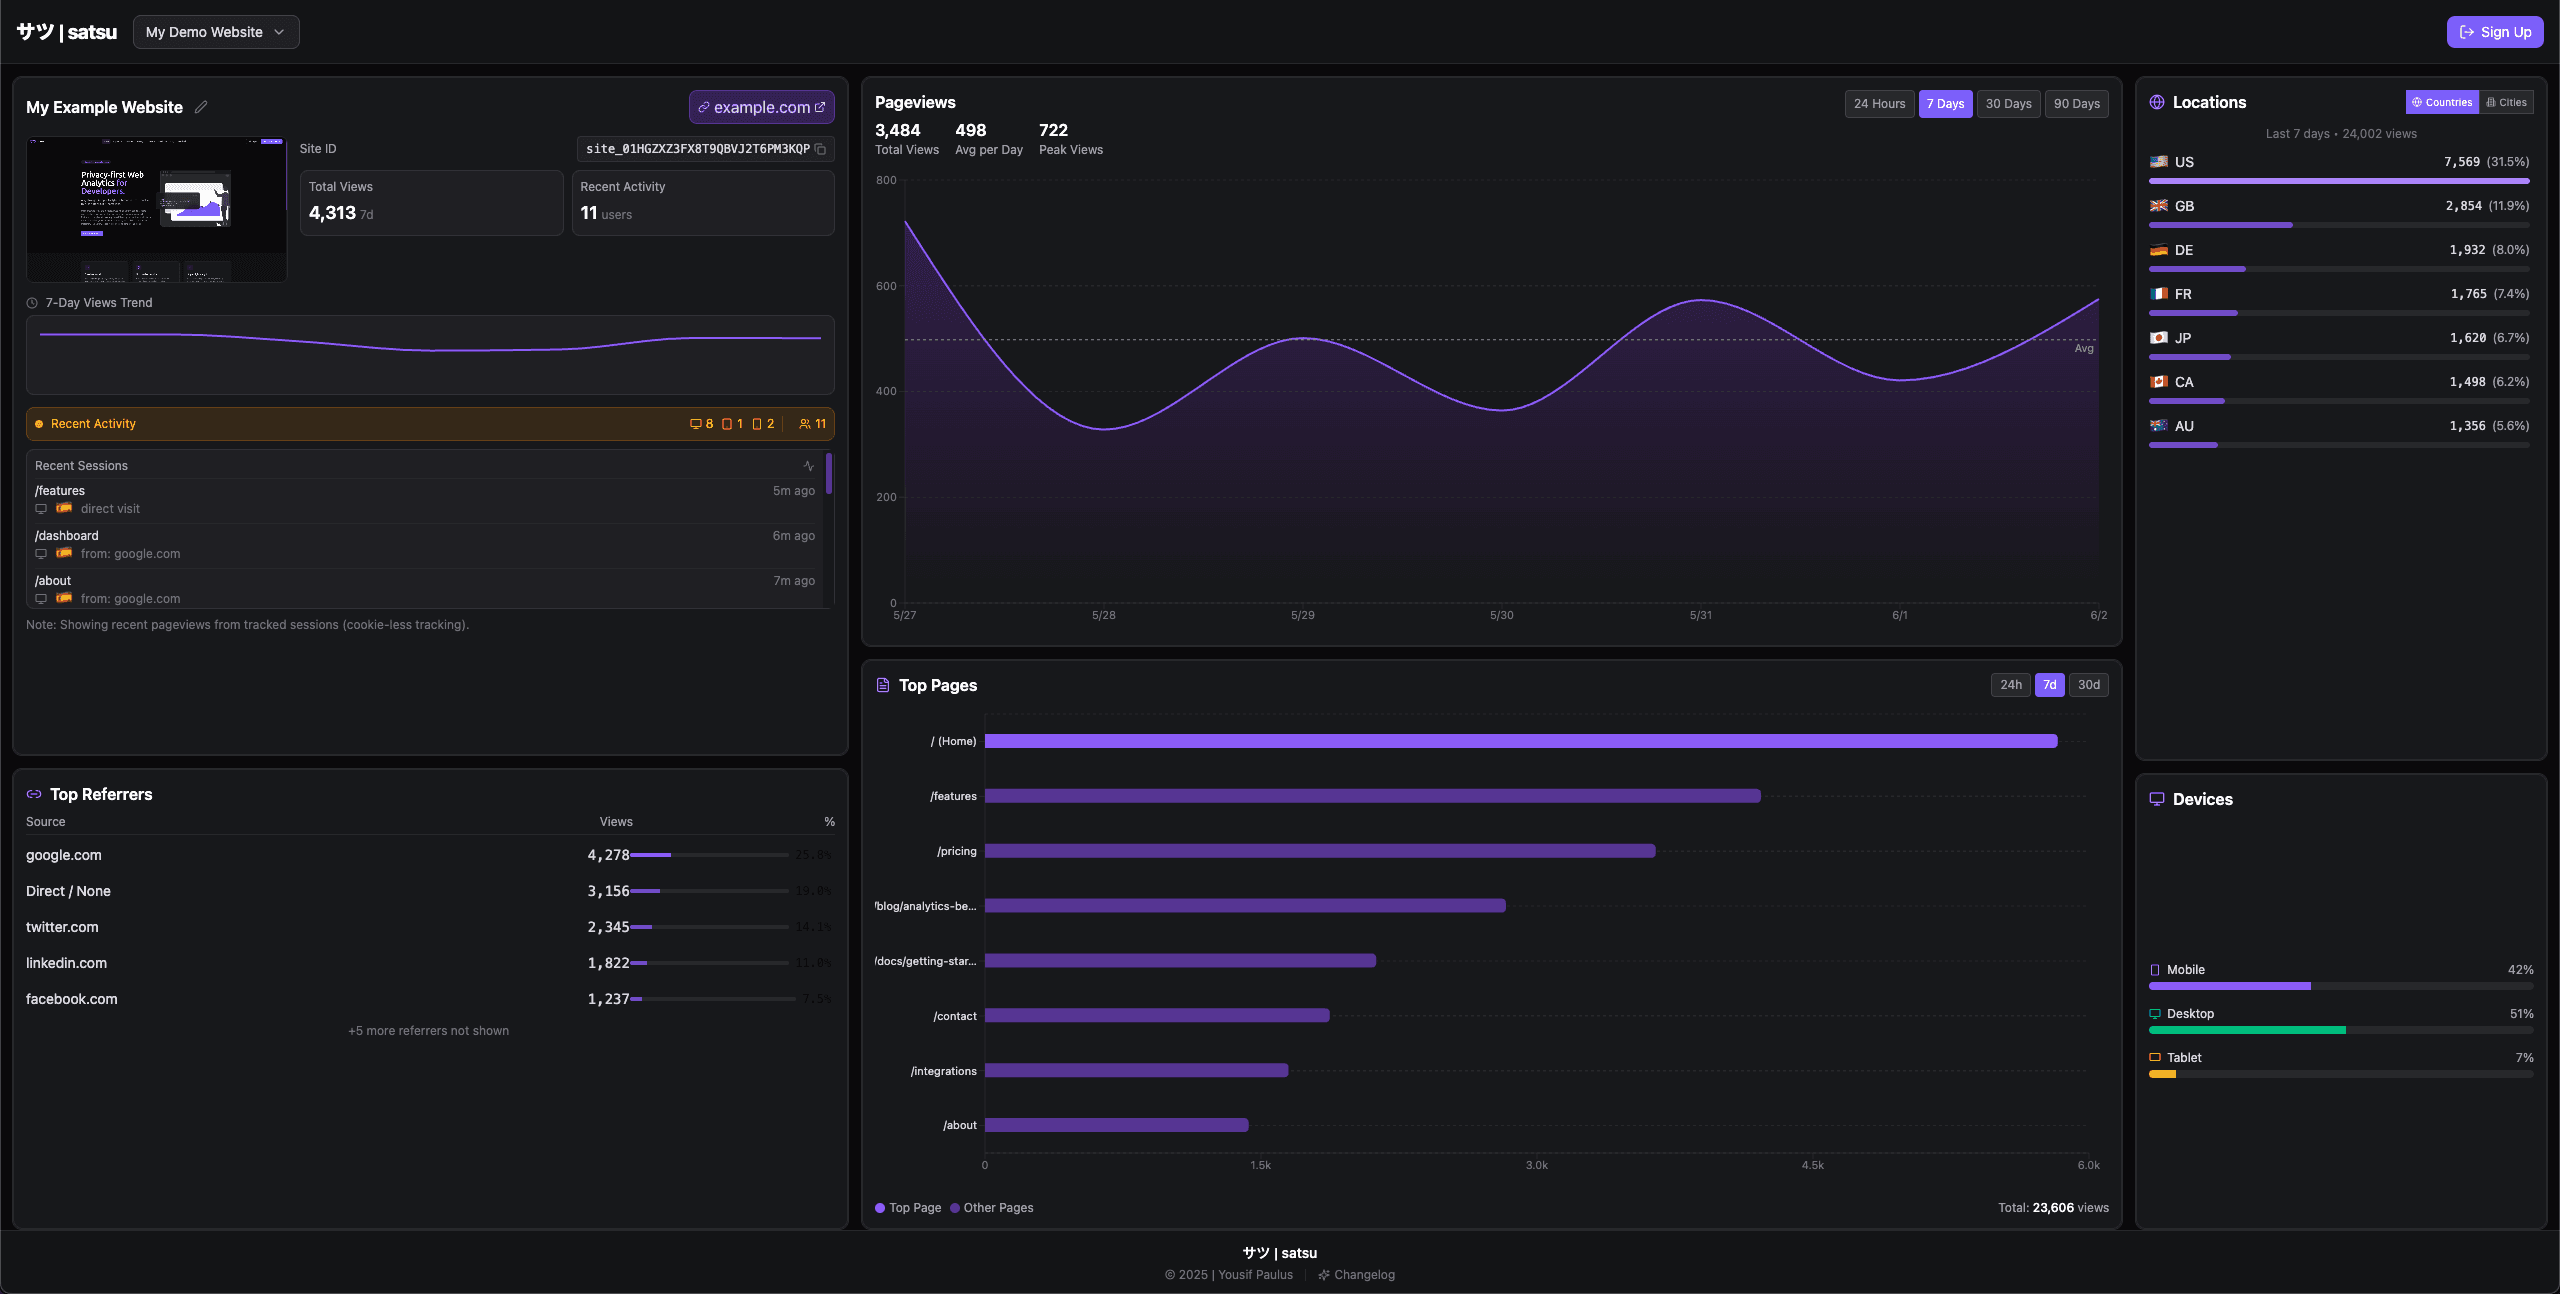This screenshot has width=2560, height=1294.
Task: Click the flag icon in the /dashboard session row
Action: 64,553
